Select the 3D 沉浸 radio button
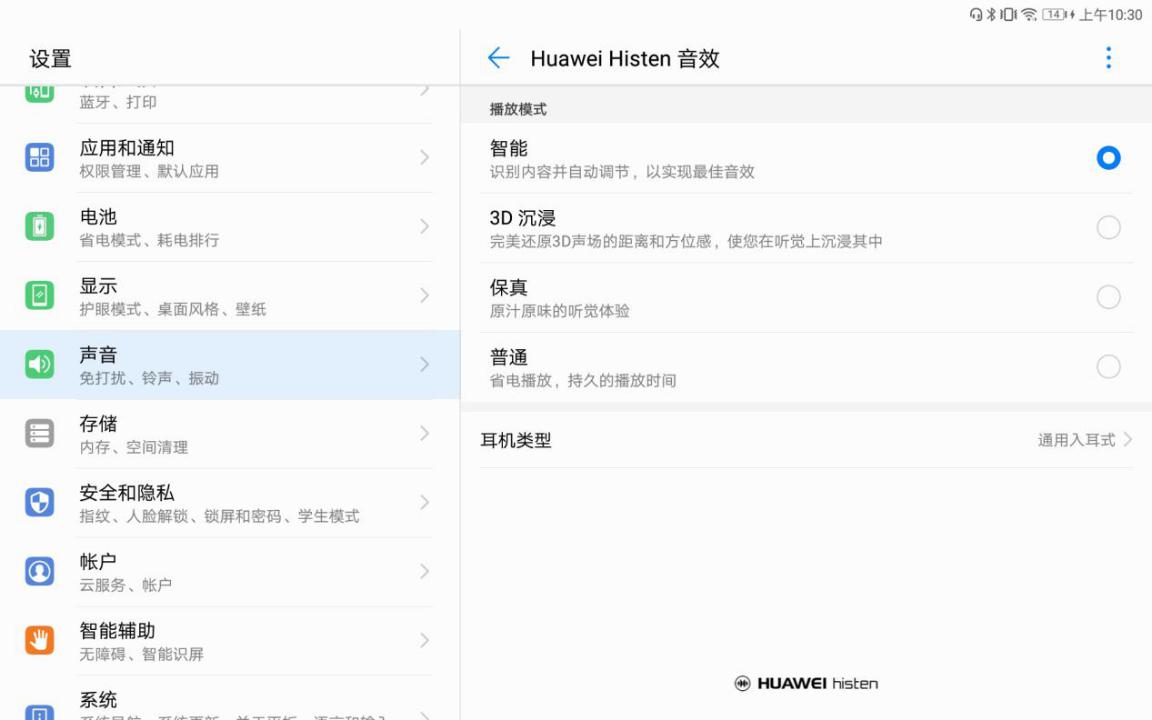The width and height of the screenshot is (1152, 720). (x=1108, y=228)
